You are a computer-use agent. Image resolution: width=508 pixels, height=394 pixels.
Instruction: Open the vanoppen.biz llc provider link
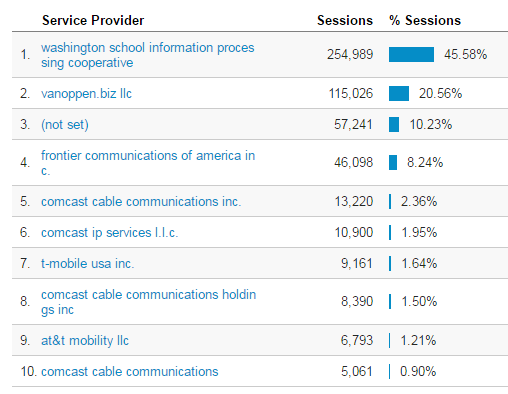[86, 94]
